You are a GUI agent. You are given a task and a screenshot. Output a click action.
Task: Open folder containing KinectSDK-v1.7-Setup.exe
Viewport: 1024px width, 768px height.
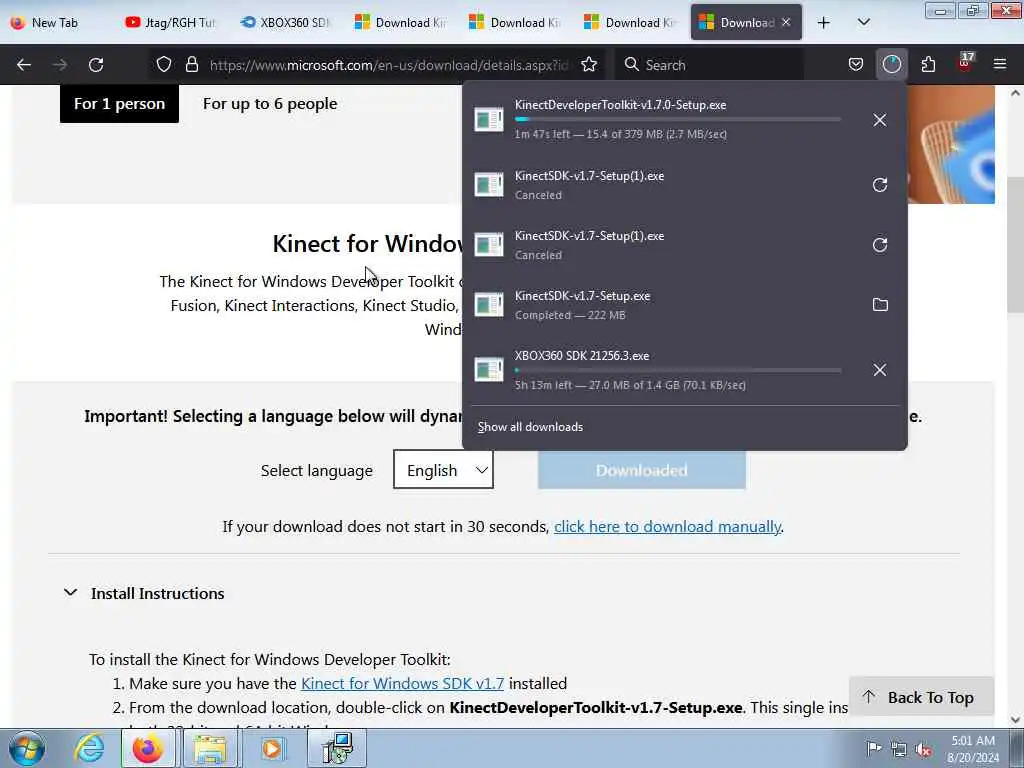(880, 305)
